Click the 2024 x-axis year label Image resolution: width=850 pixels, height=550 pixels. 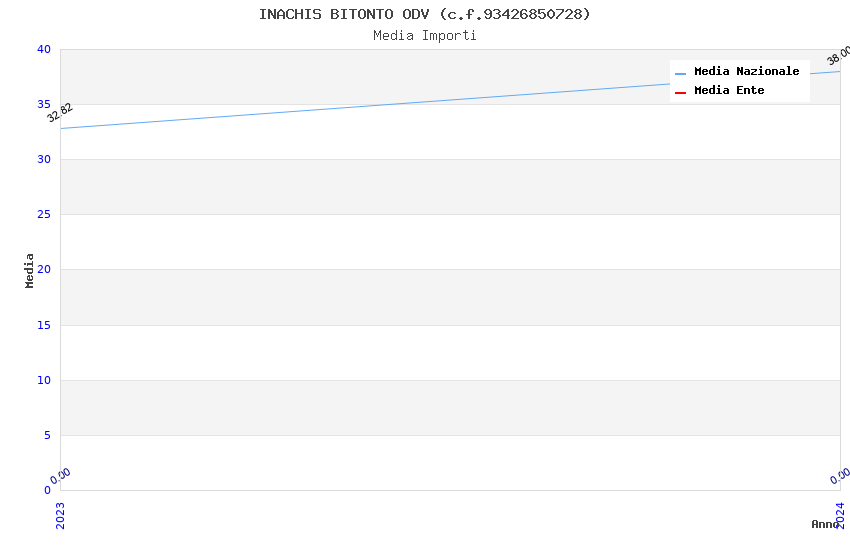pyautogui.click(x=840, y=515)
